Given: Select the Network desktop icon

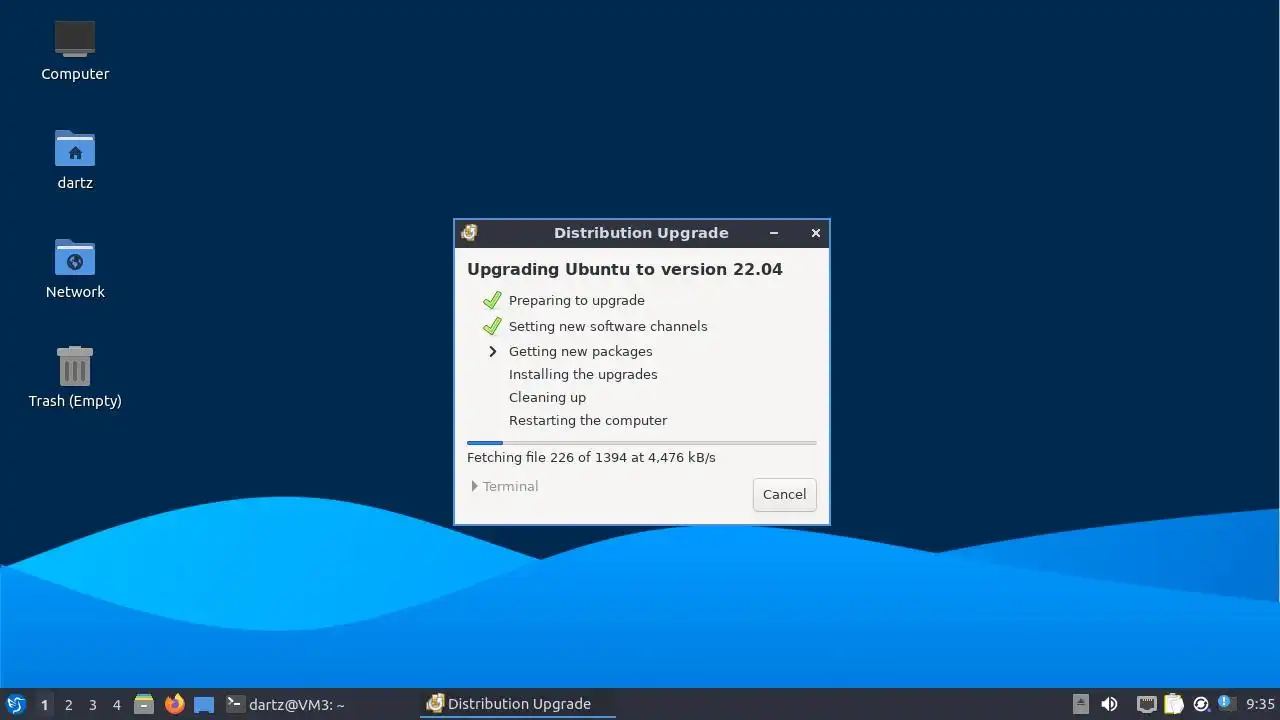Looking at the screenshot, I should click(x=75, y=268).
